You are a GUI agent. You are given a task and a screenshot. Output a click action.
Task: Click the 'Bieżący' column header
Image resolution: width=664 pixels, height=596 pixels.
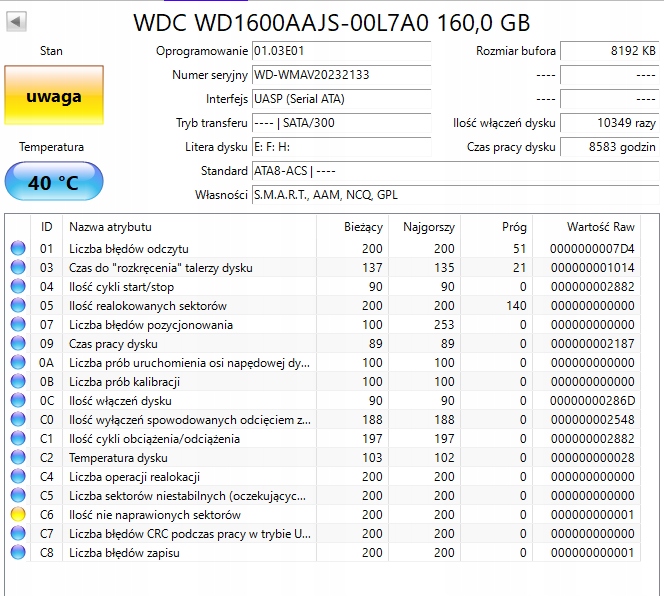[362, 227]
